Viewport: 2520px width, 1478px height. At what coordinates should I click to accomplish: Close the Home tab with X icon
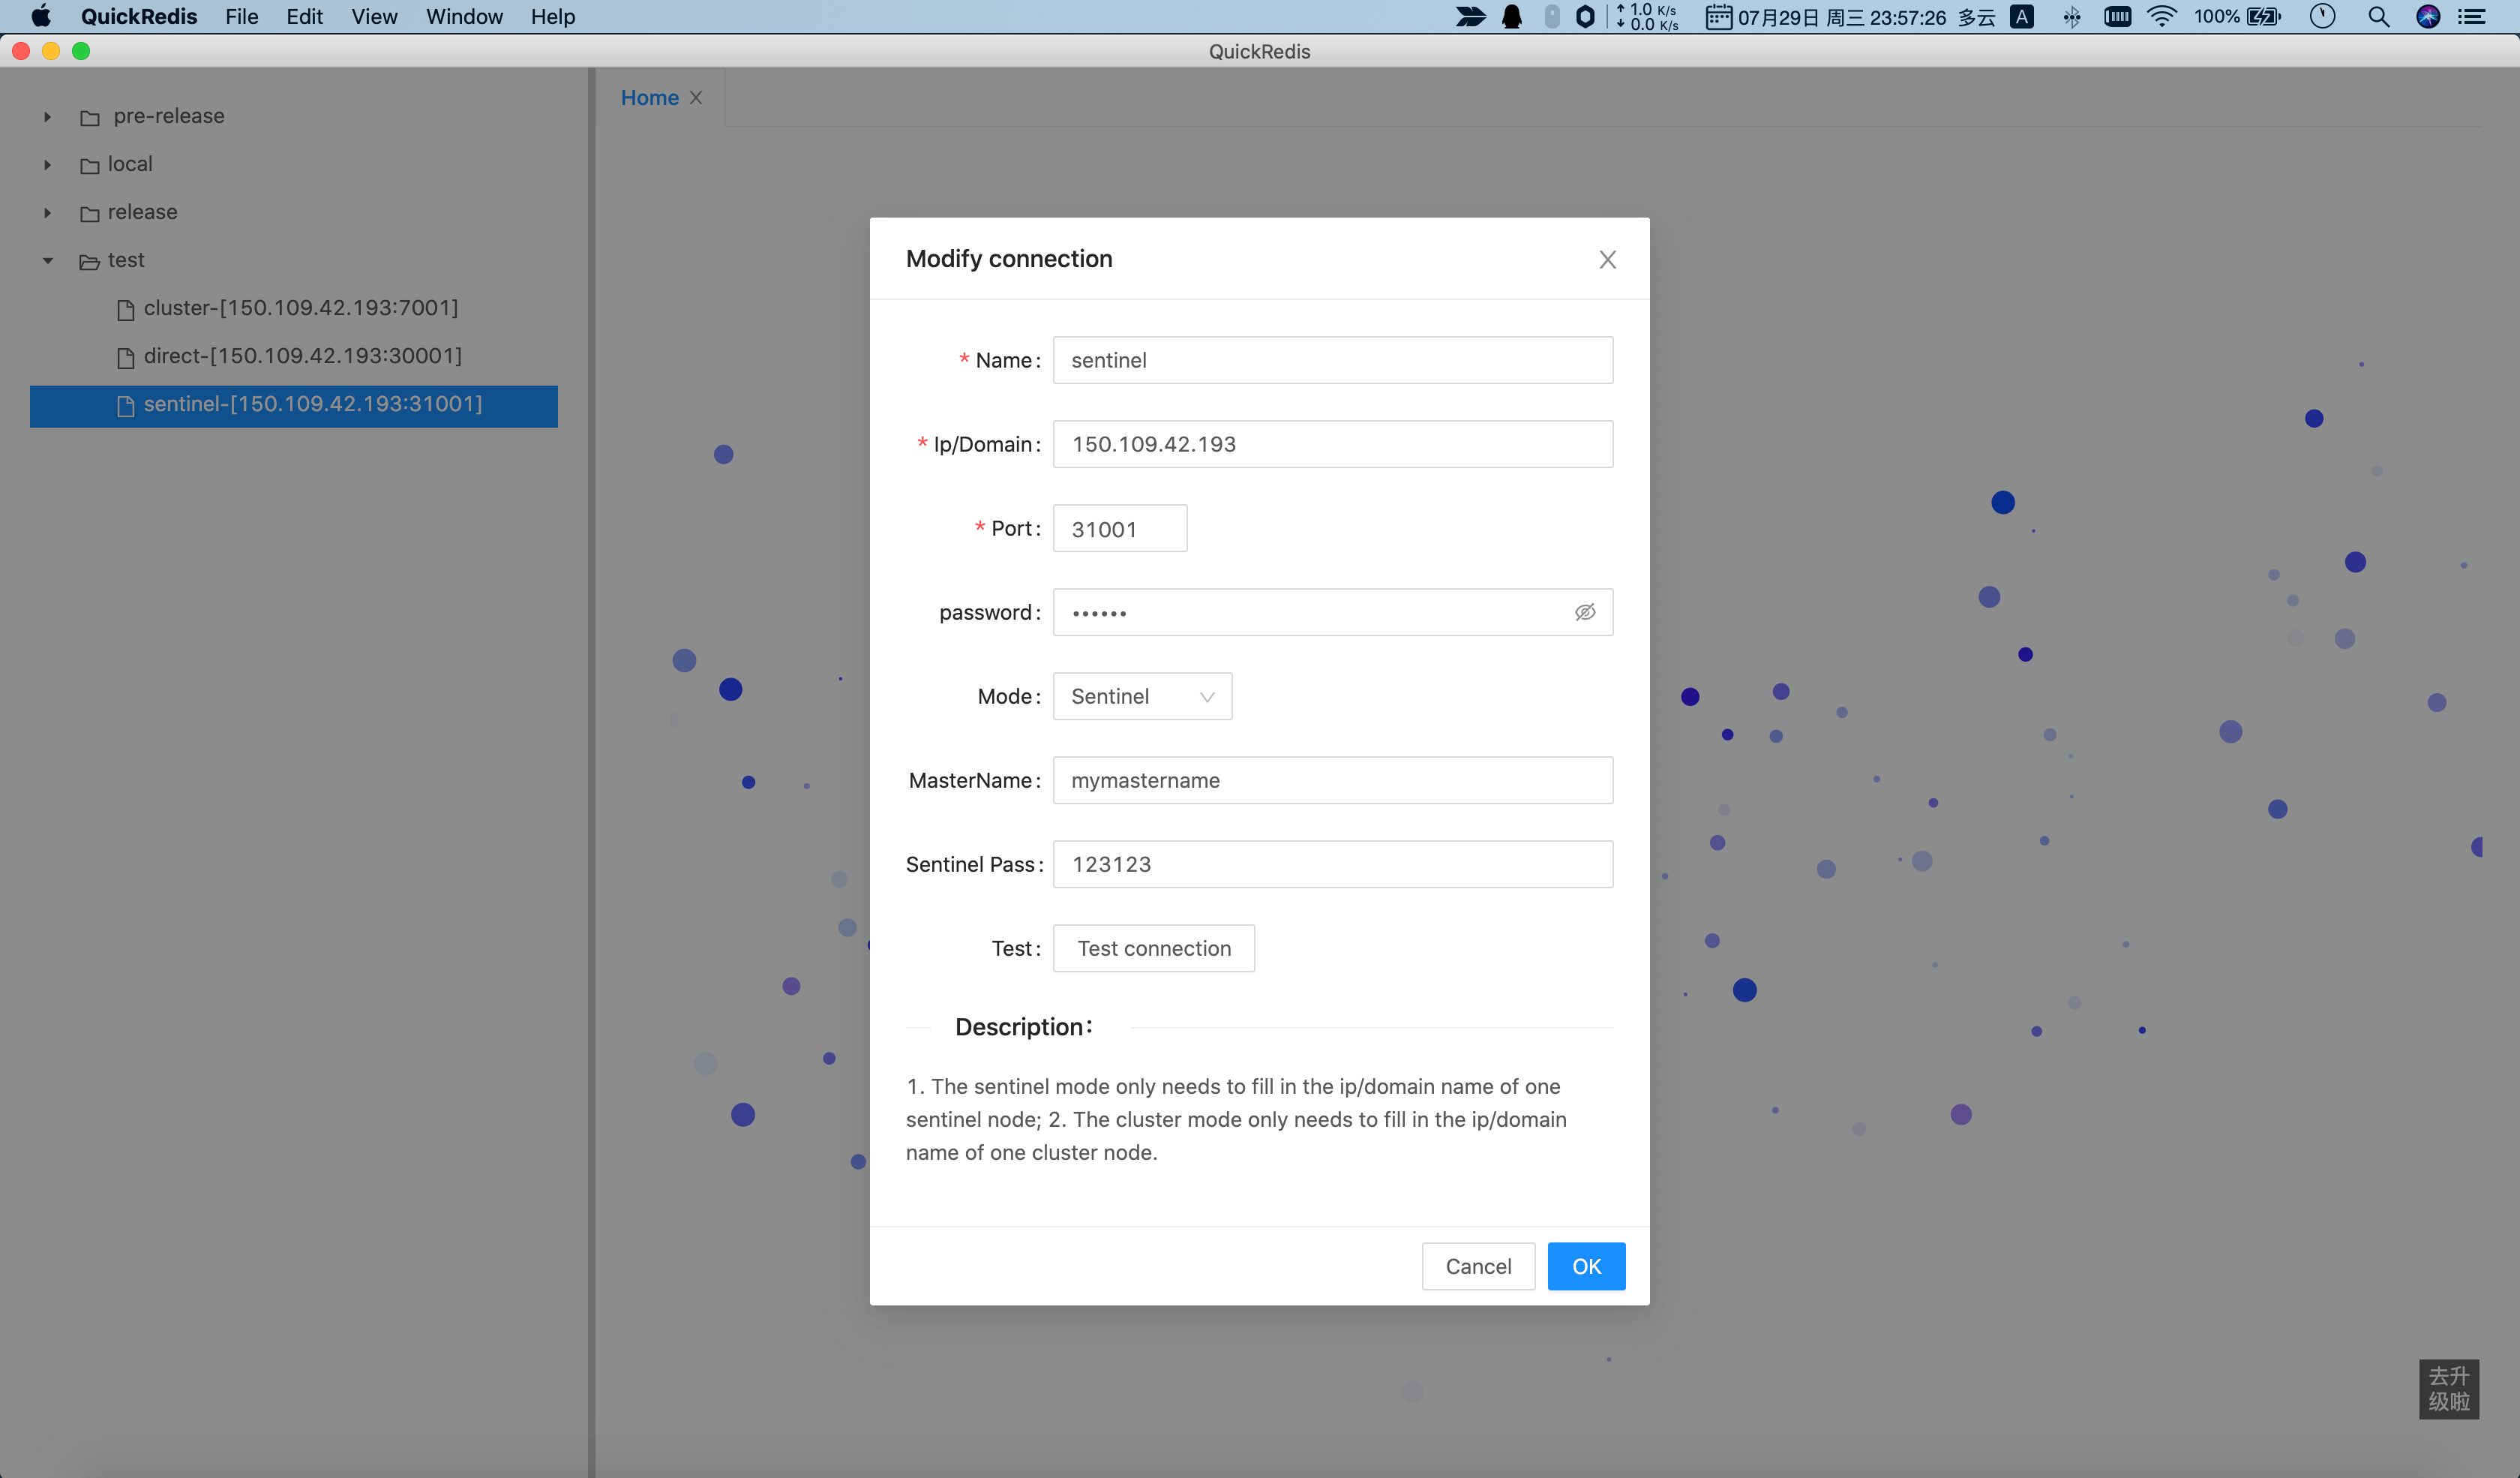(696, 98)
